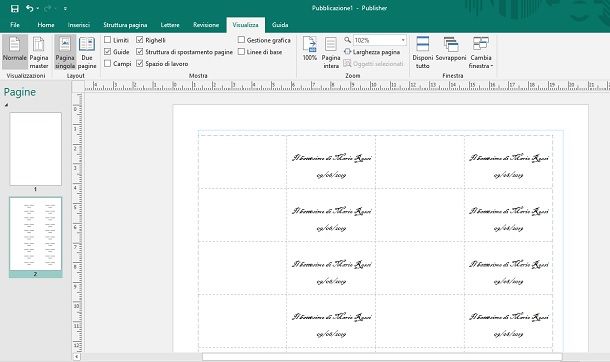Switch to the Home tab
The width and height of the screenshot is (610, 362).
click(x=46, y=25)
